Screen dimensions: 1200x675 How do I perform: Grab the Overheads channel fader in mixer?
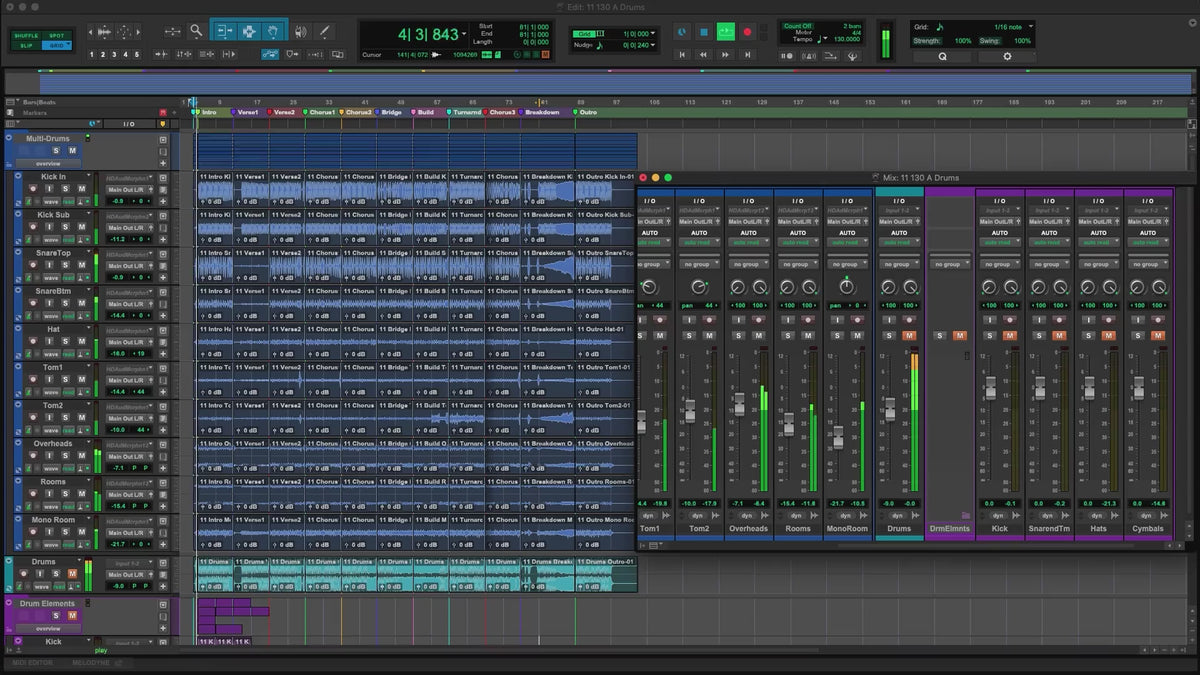tap(739, 404)
